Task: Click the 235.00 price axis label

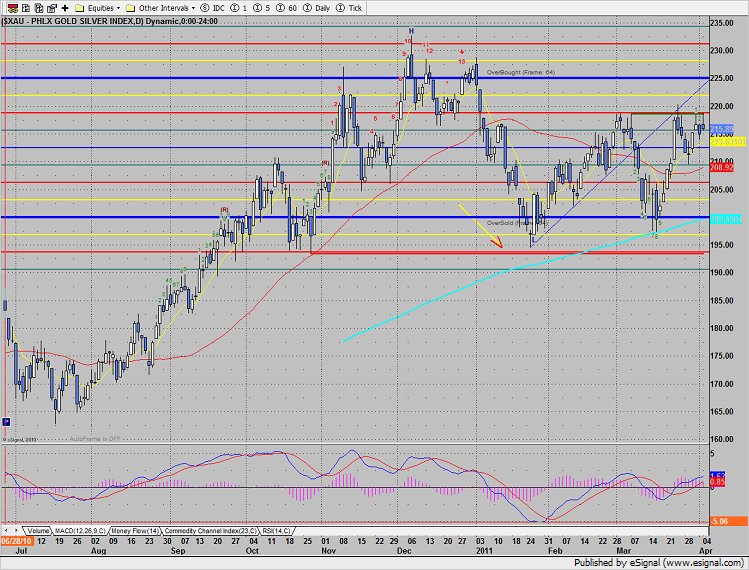Action: [x=721, y=23]
